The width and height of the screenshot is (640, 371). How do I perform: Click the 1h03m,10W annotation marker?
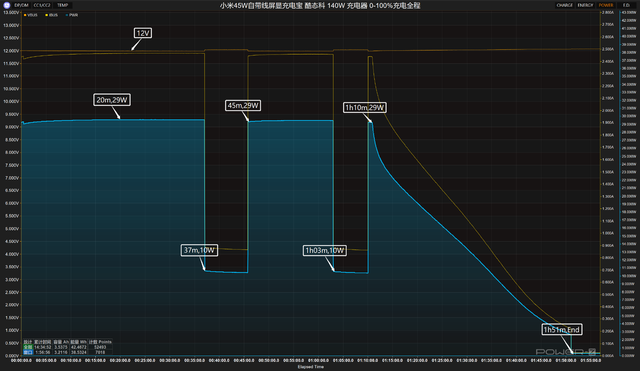[325, 251]
